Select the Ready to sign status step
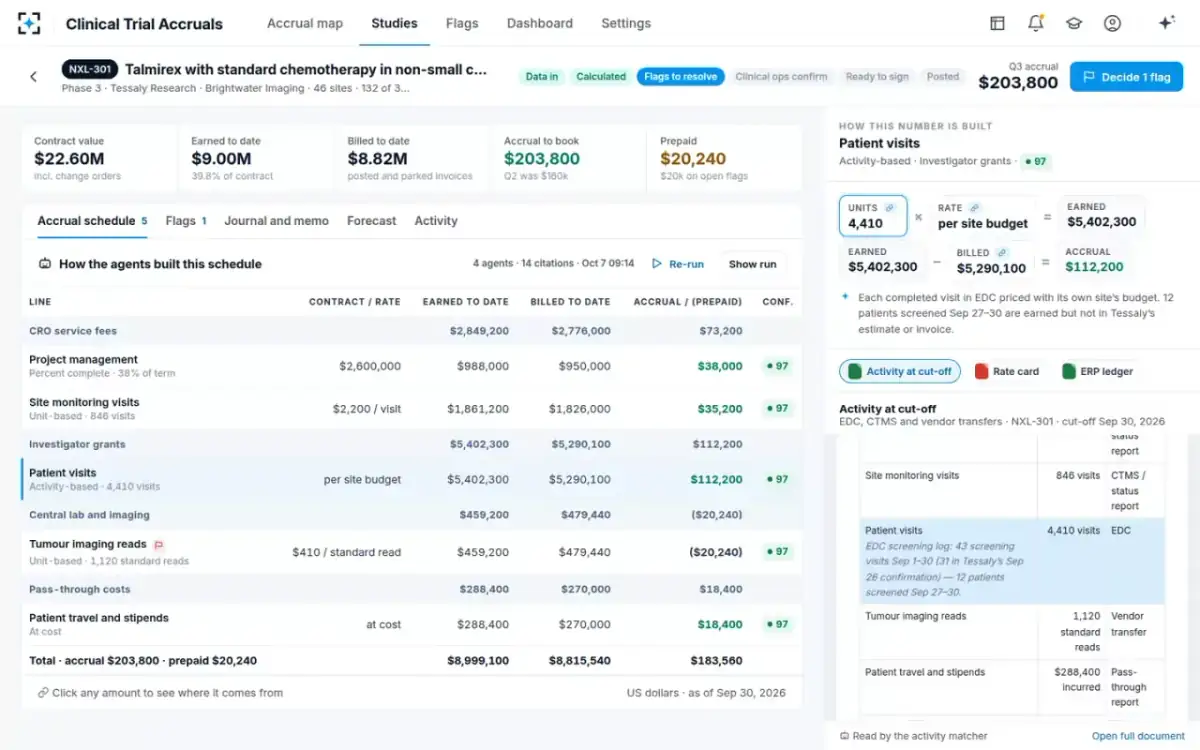Screen dimensions: 1200x750 click(877, 77)
